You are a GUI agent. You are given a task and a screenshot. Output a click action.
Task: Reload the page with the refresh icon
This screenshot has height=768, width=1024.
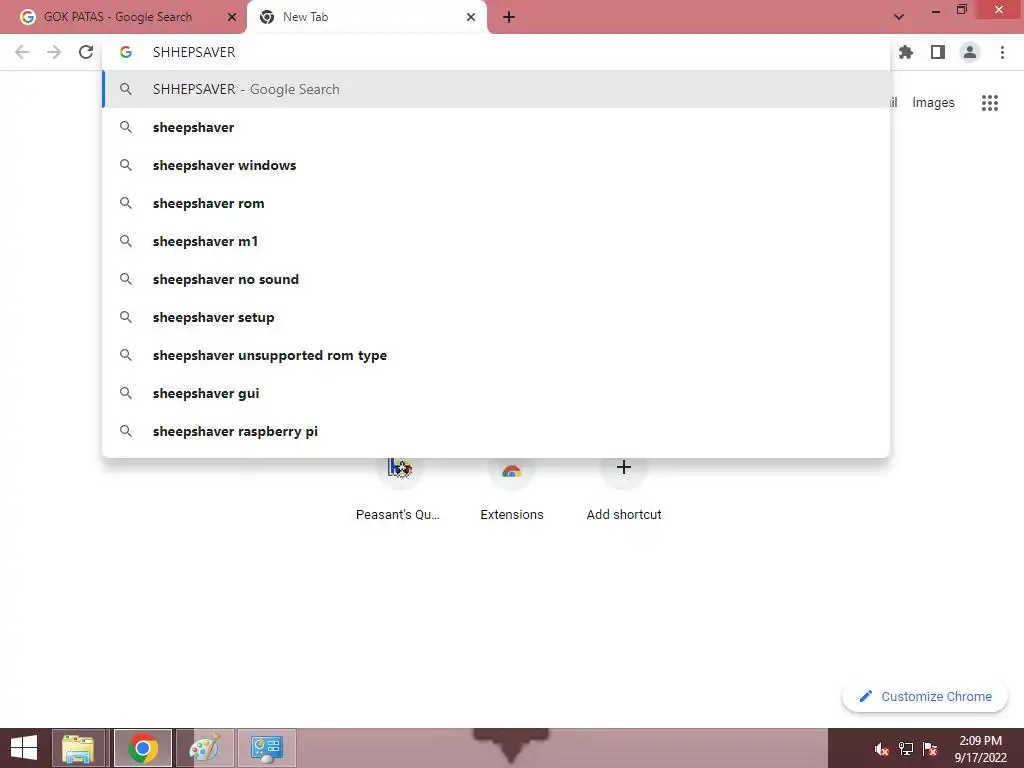coord(86,52)
